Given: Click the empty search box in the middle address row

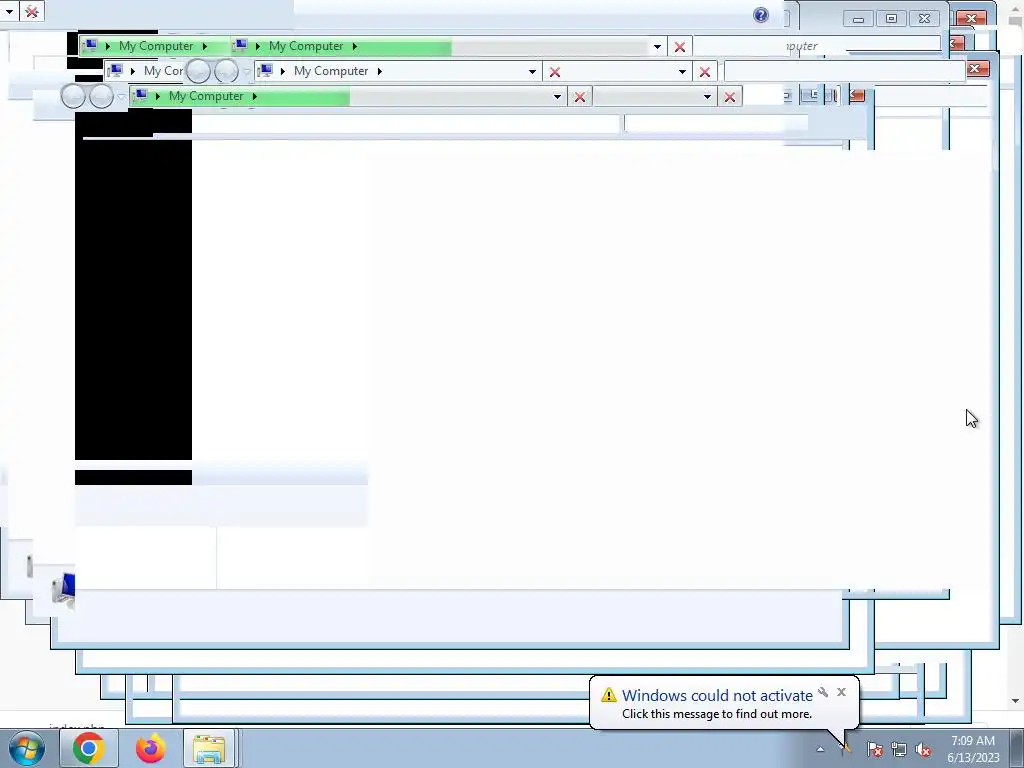Looking at the screenshot, I should point(844,71).
